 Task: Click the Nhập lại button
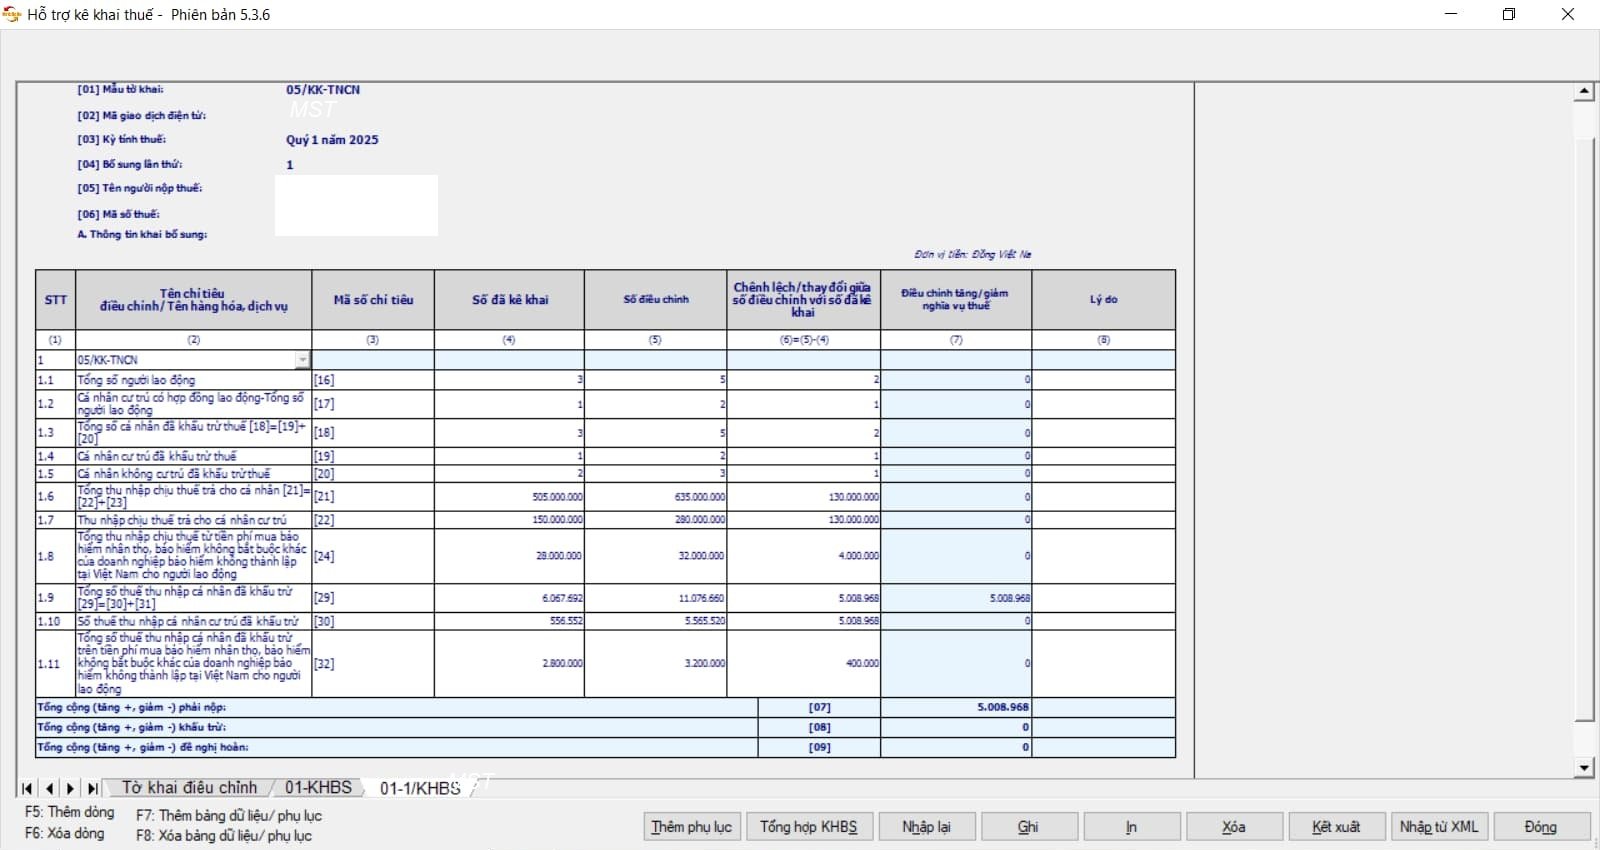(926, 827)
